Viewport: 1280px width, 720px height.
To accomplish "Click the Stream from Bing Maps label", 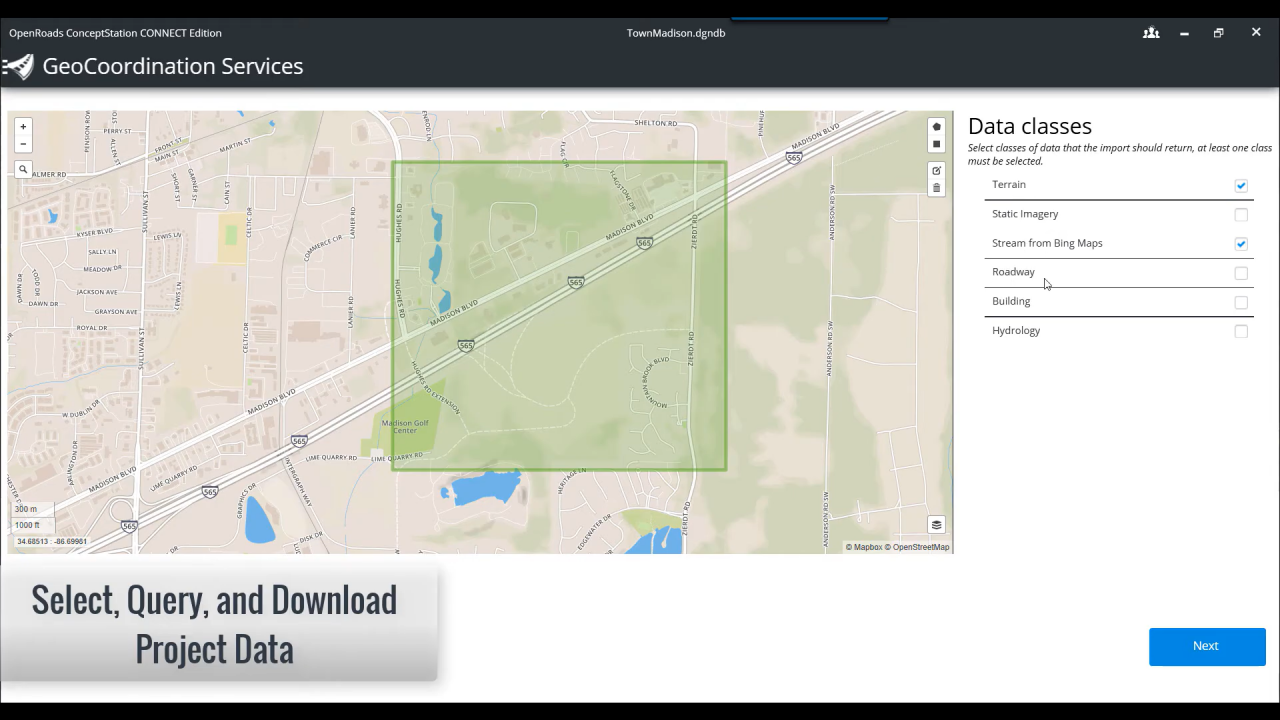I will [x=1047, y=243].
